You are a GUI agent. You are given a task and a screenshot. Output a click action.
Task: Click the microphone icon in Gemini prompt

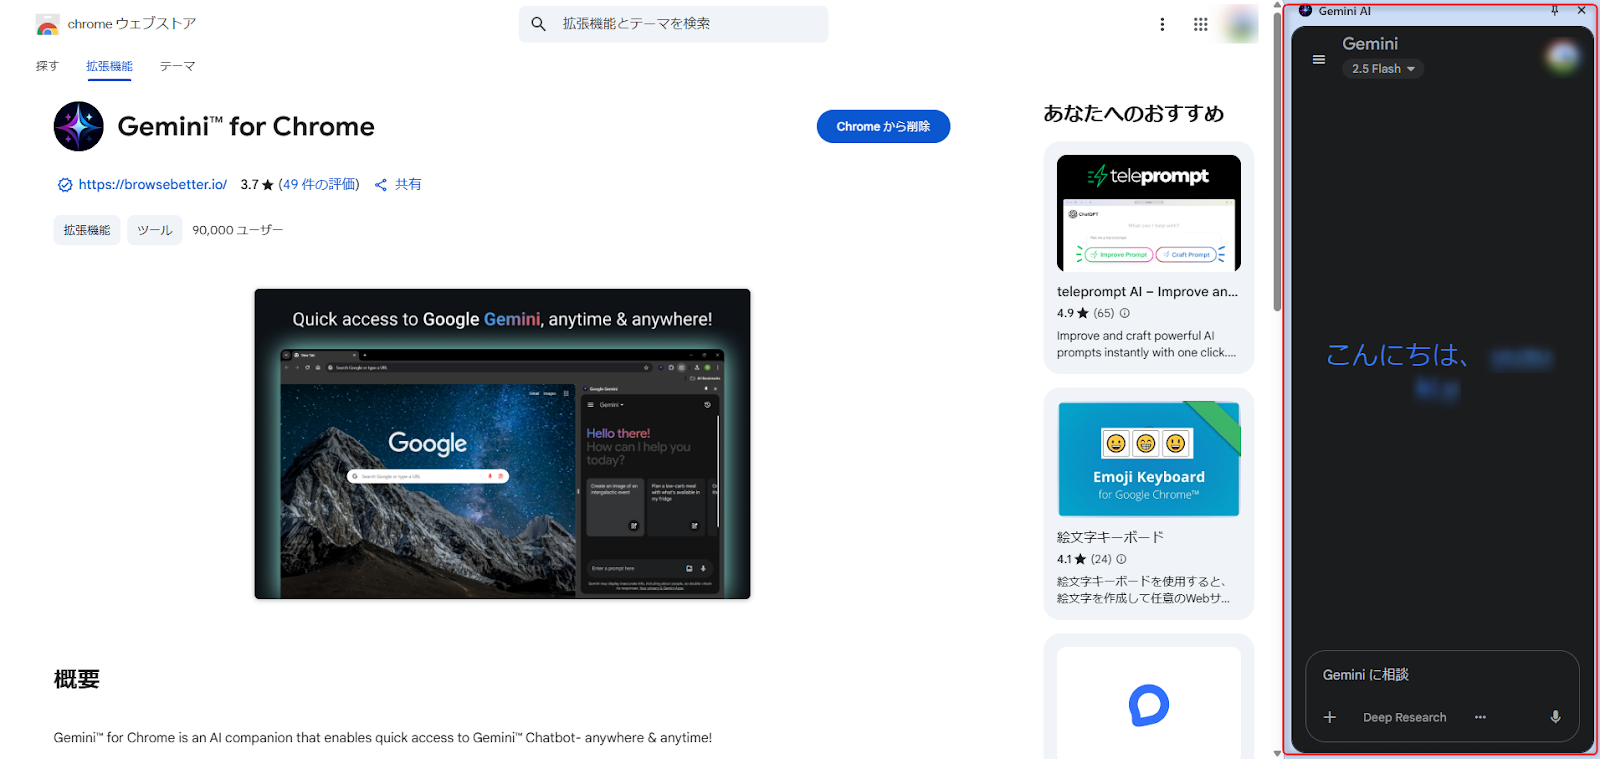click(1555, 717)
